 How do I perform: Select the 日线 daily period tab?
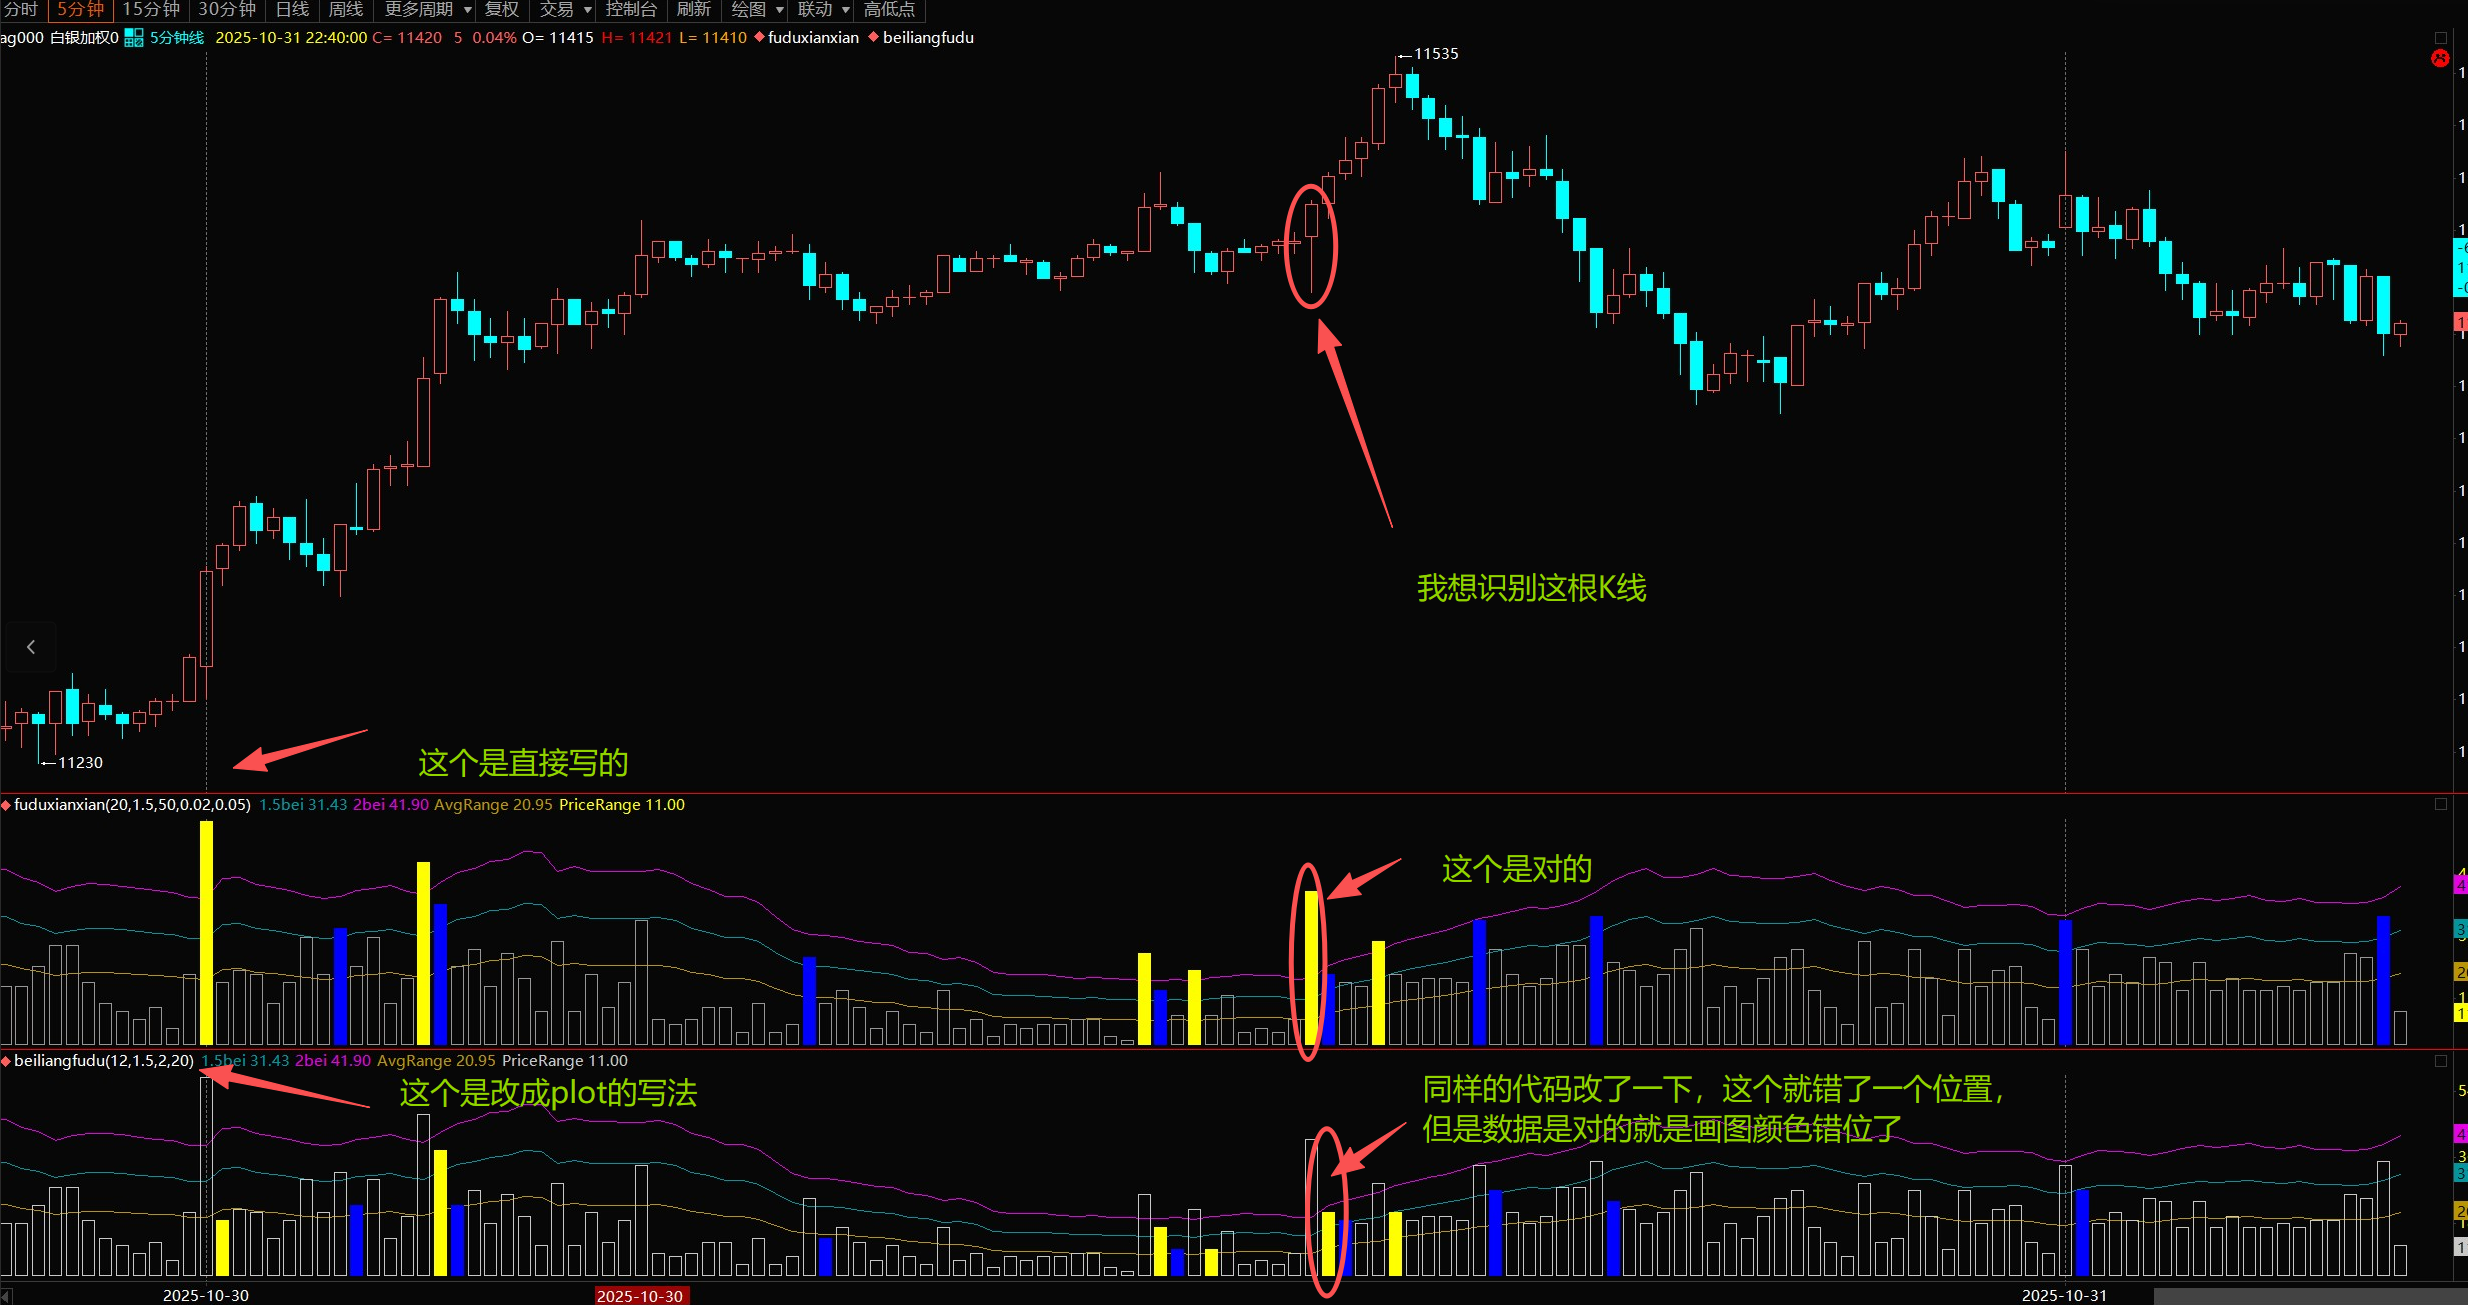(x=292, y=10)
